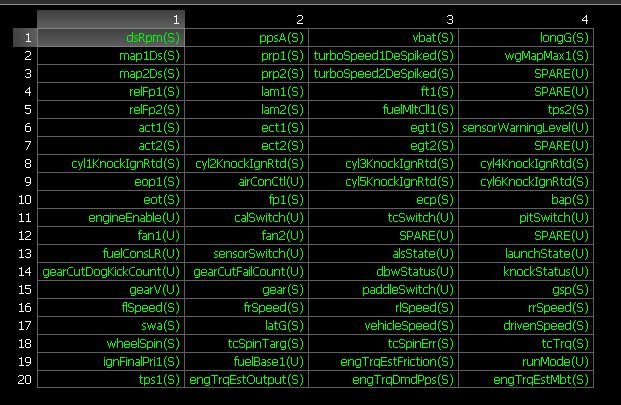Select the sensorWarningLevel(U) cell
Screen dimensions: 621x405
click(x=526, y=127)
